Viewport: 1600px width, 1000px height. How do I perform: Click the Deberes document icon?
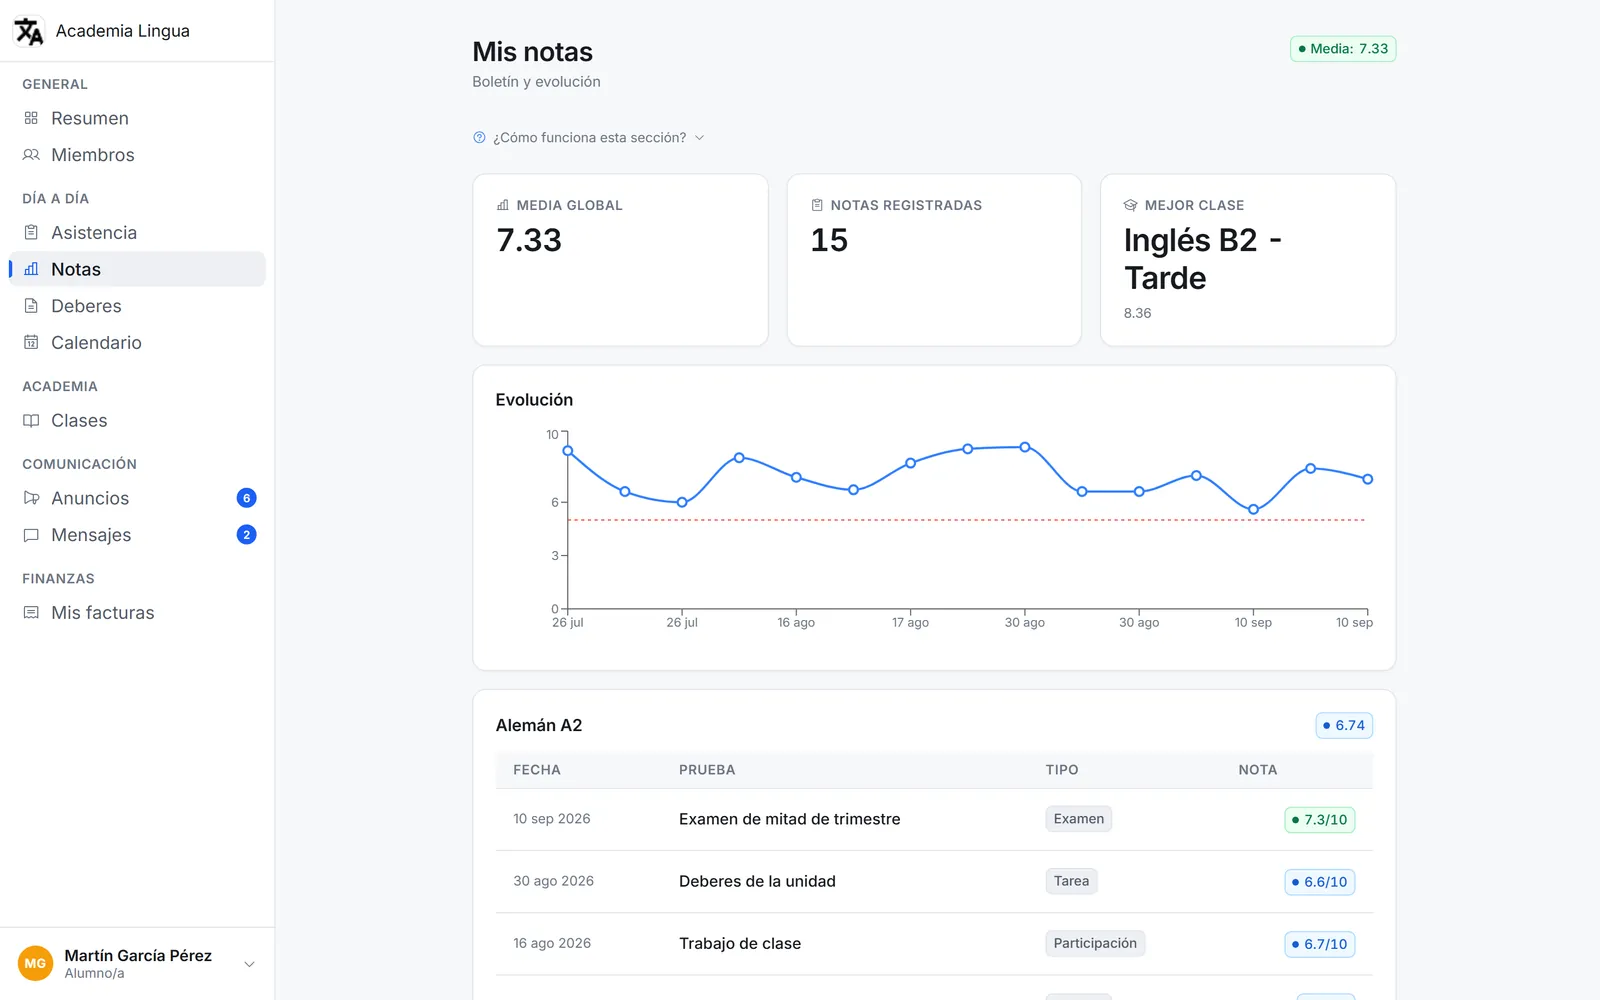31,306
